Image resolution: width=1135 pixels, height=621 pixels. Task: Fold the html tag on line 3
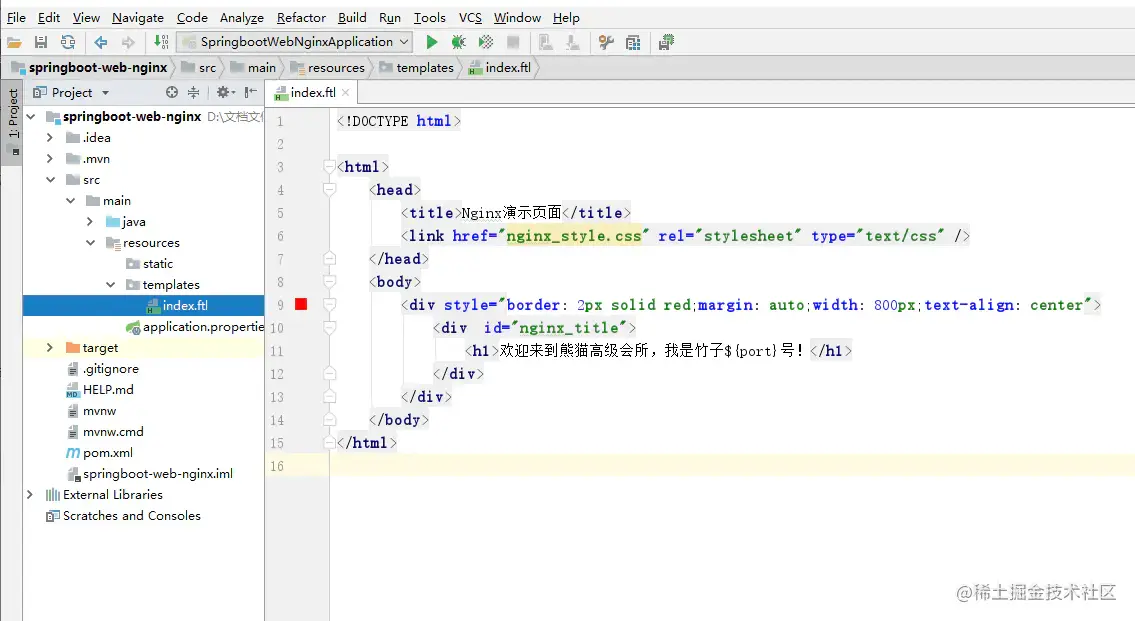tap(329, 167)
